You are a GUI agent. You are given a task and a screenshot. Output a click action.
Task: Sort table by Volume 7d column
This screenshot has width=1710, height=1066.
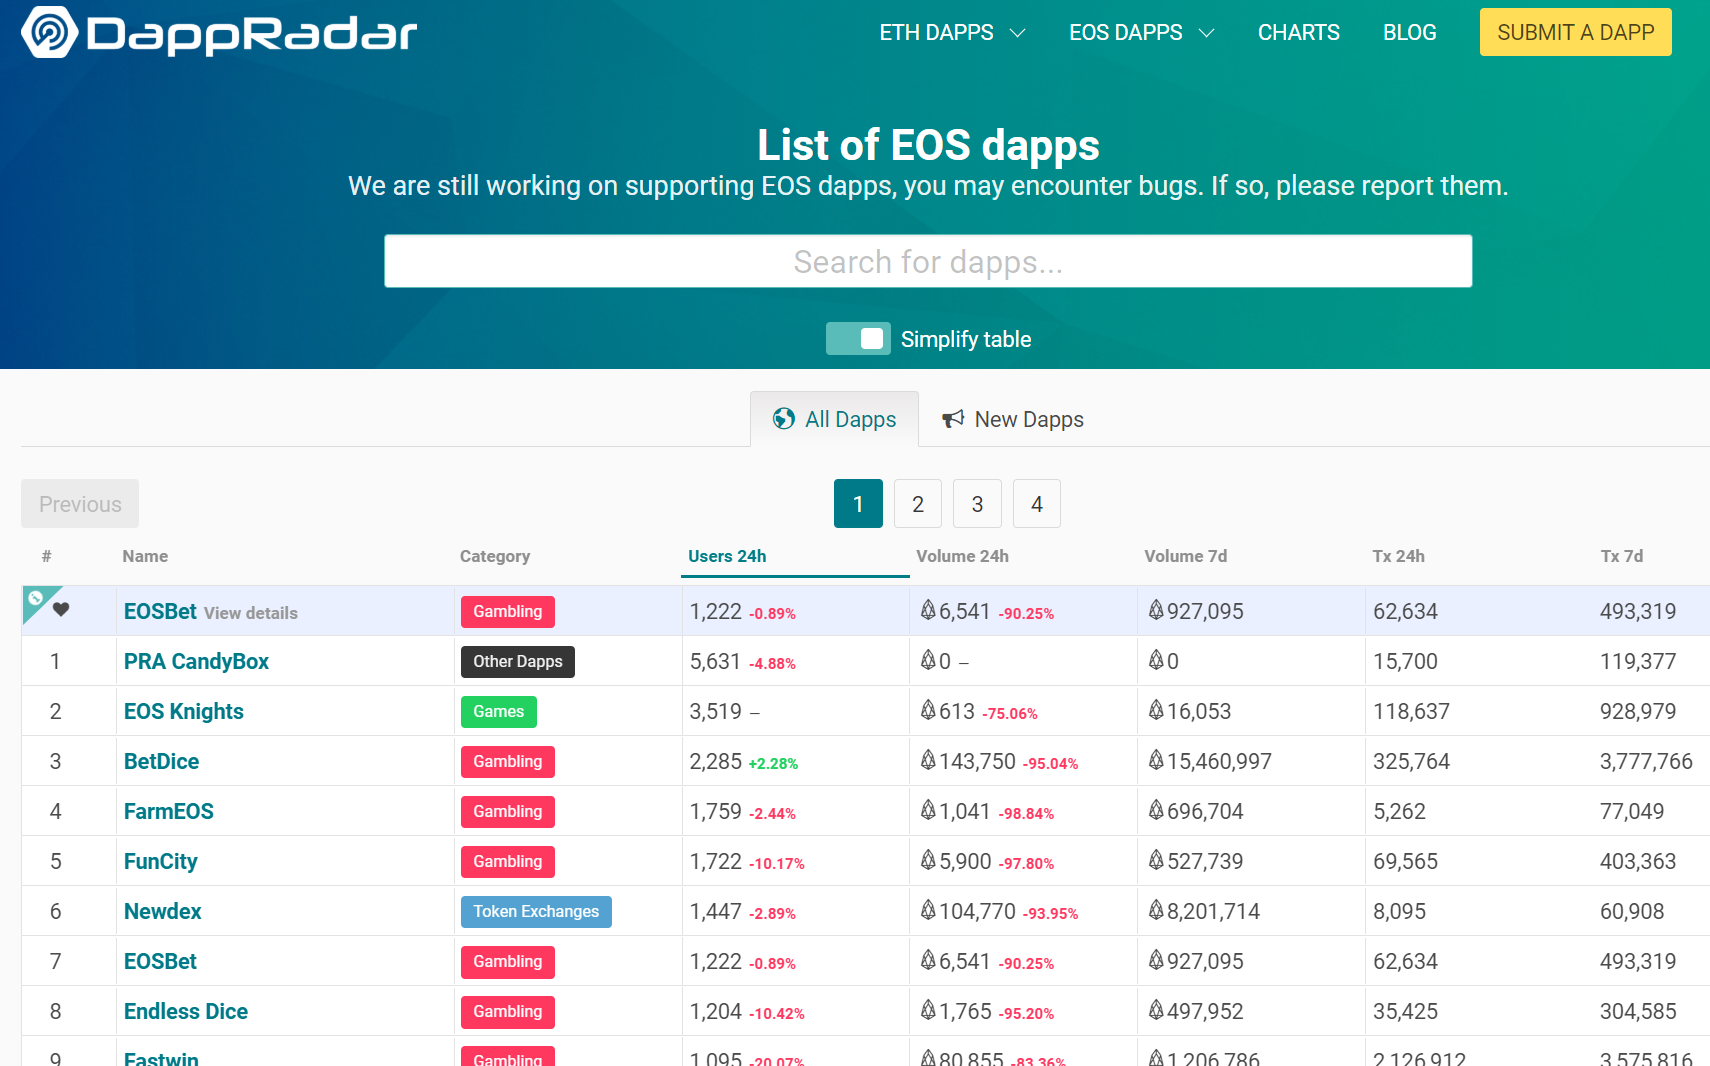coord(1185,556)
